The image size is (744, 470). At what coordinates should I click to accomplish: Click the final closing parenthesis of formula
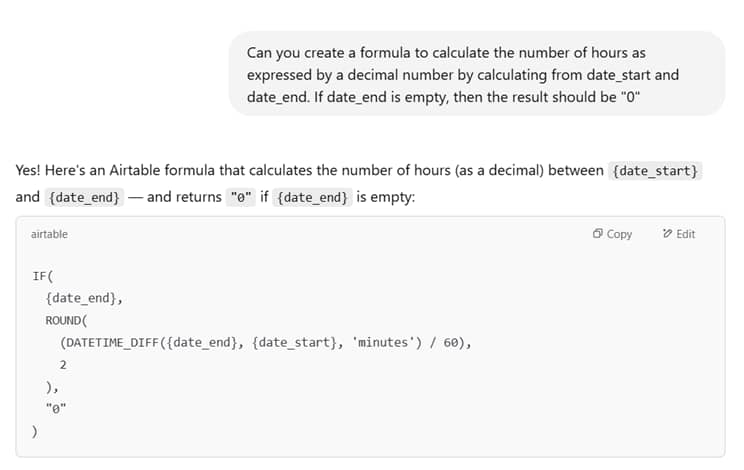click(x=35, y=431)
